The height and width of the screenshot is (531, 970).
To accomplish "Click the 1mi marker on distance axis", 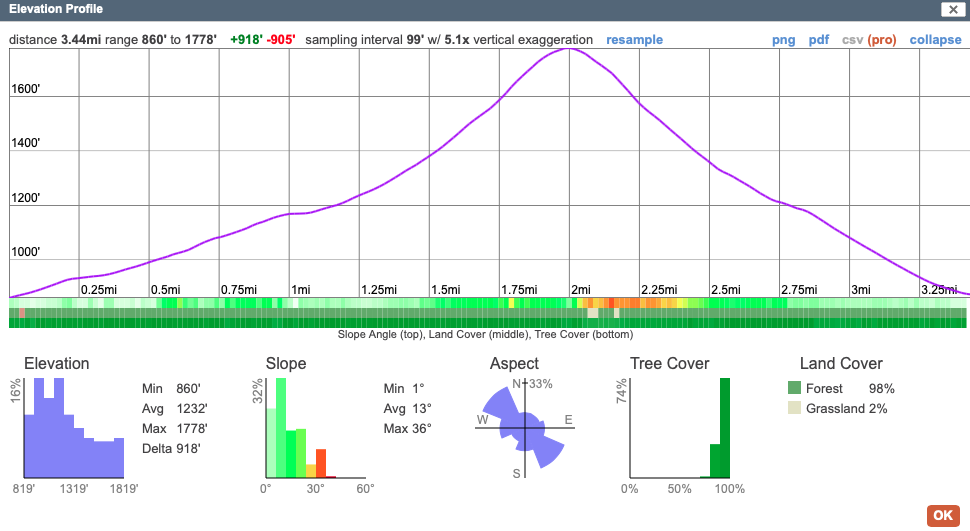I will pyautogui.click(x=301, y=289).
